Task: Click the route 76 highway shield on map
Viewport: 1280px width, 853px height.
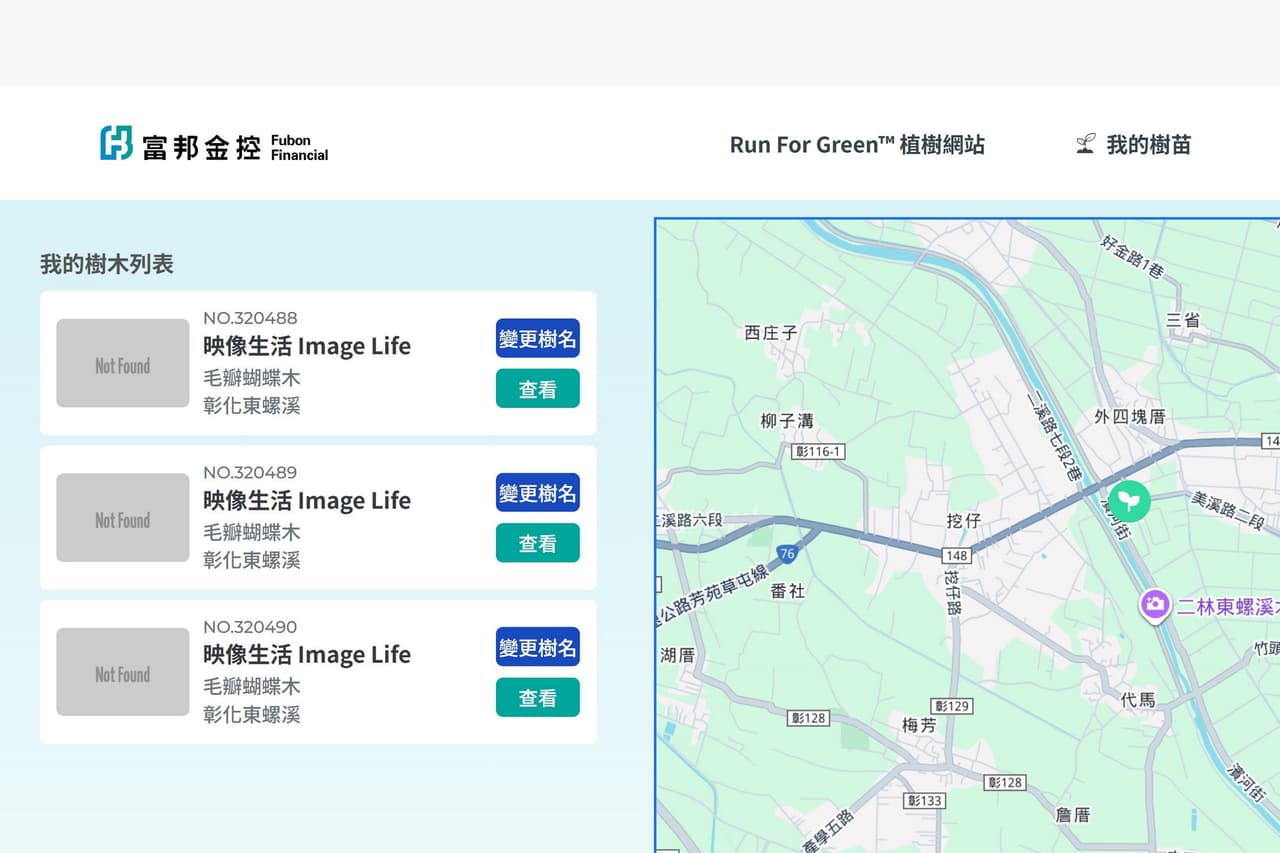Action: point(788,553)
